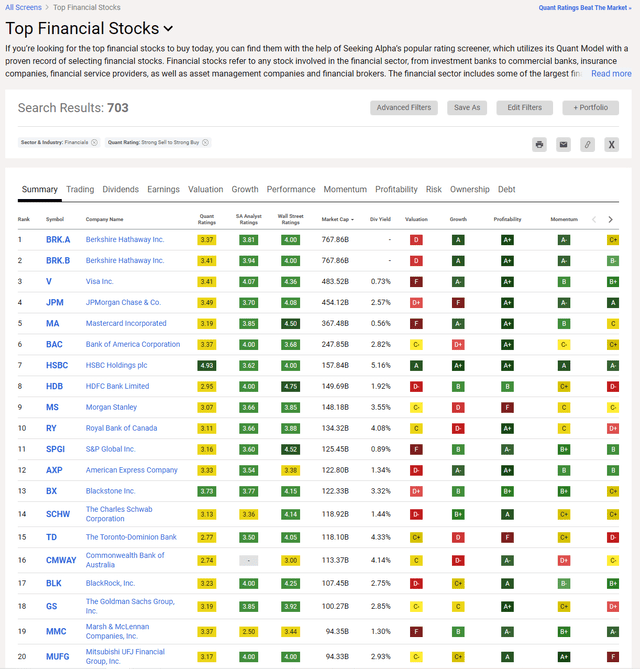Go to previous table columns arrow
The image size is (640, 669).
(594, 219)
